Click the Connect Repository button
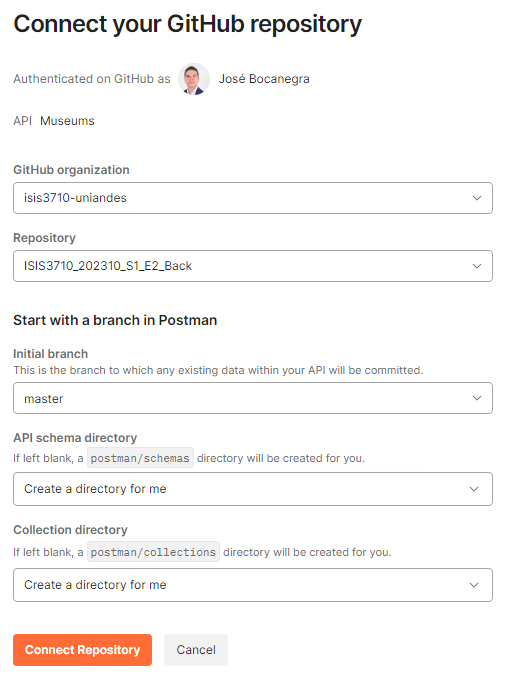521x676 pixels. click(x=82, y=650)
